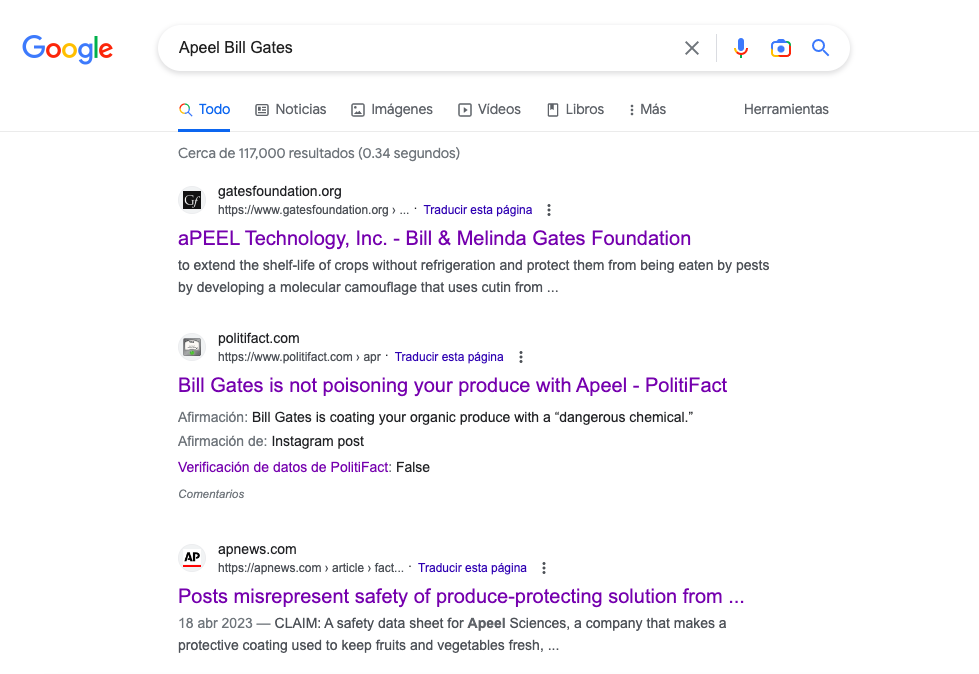Open Herramientas search tools
Viewport: 979px width, 674px height.
tap(786, 109)
